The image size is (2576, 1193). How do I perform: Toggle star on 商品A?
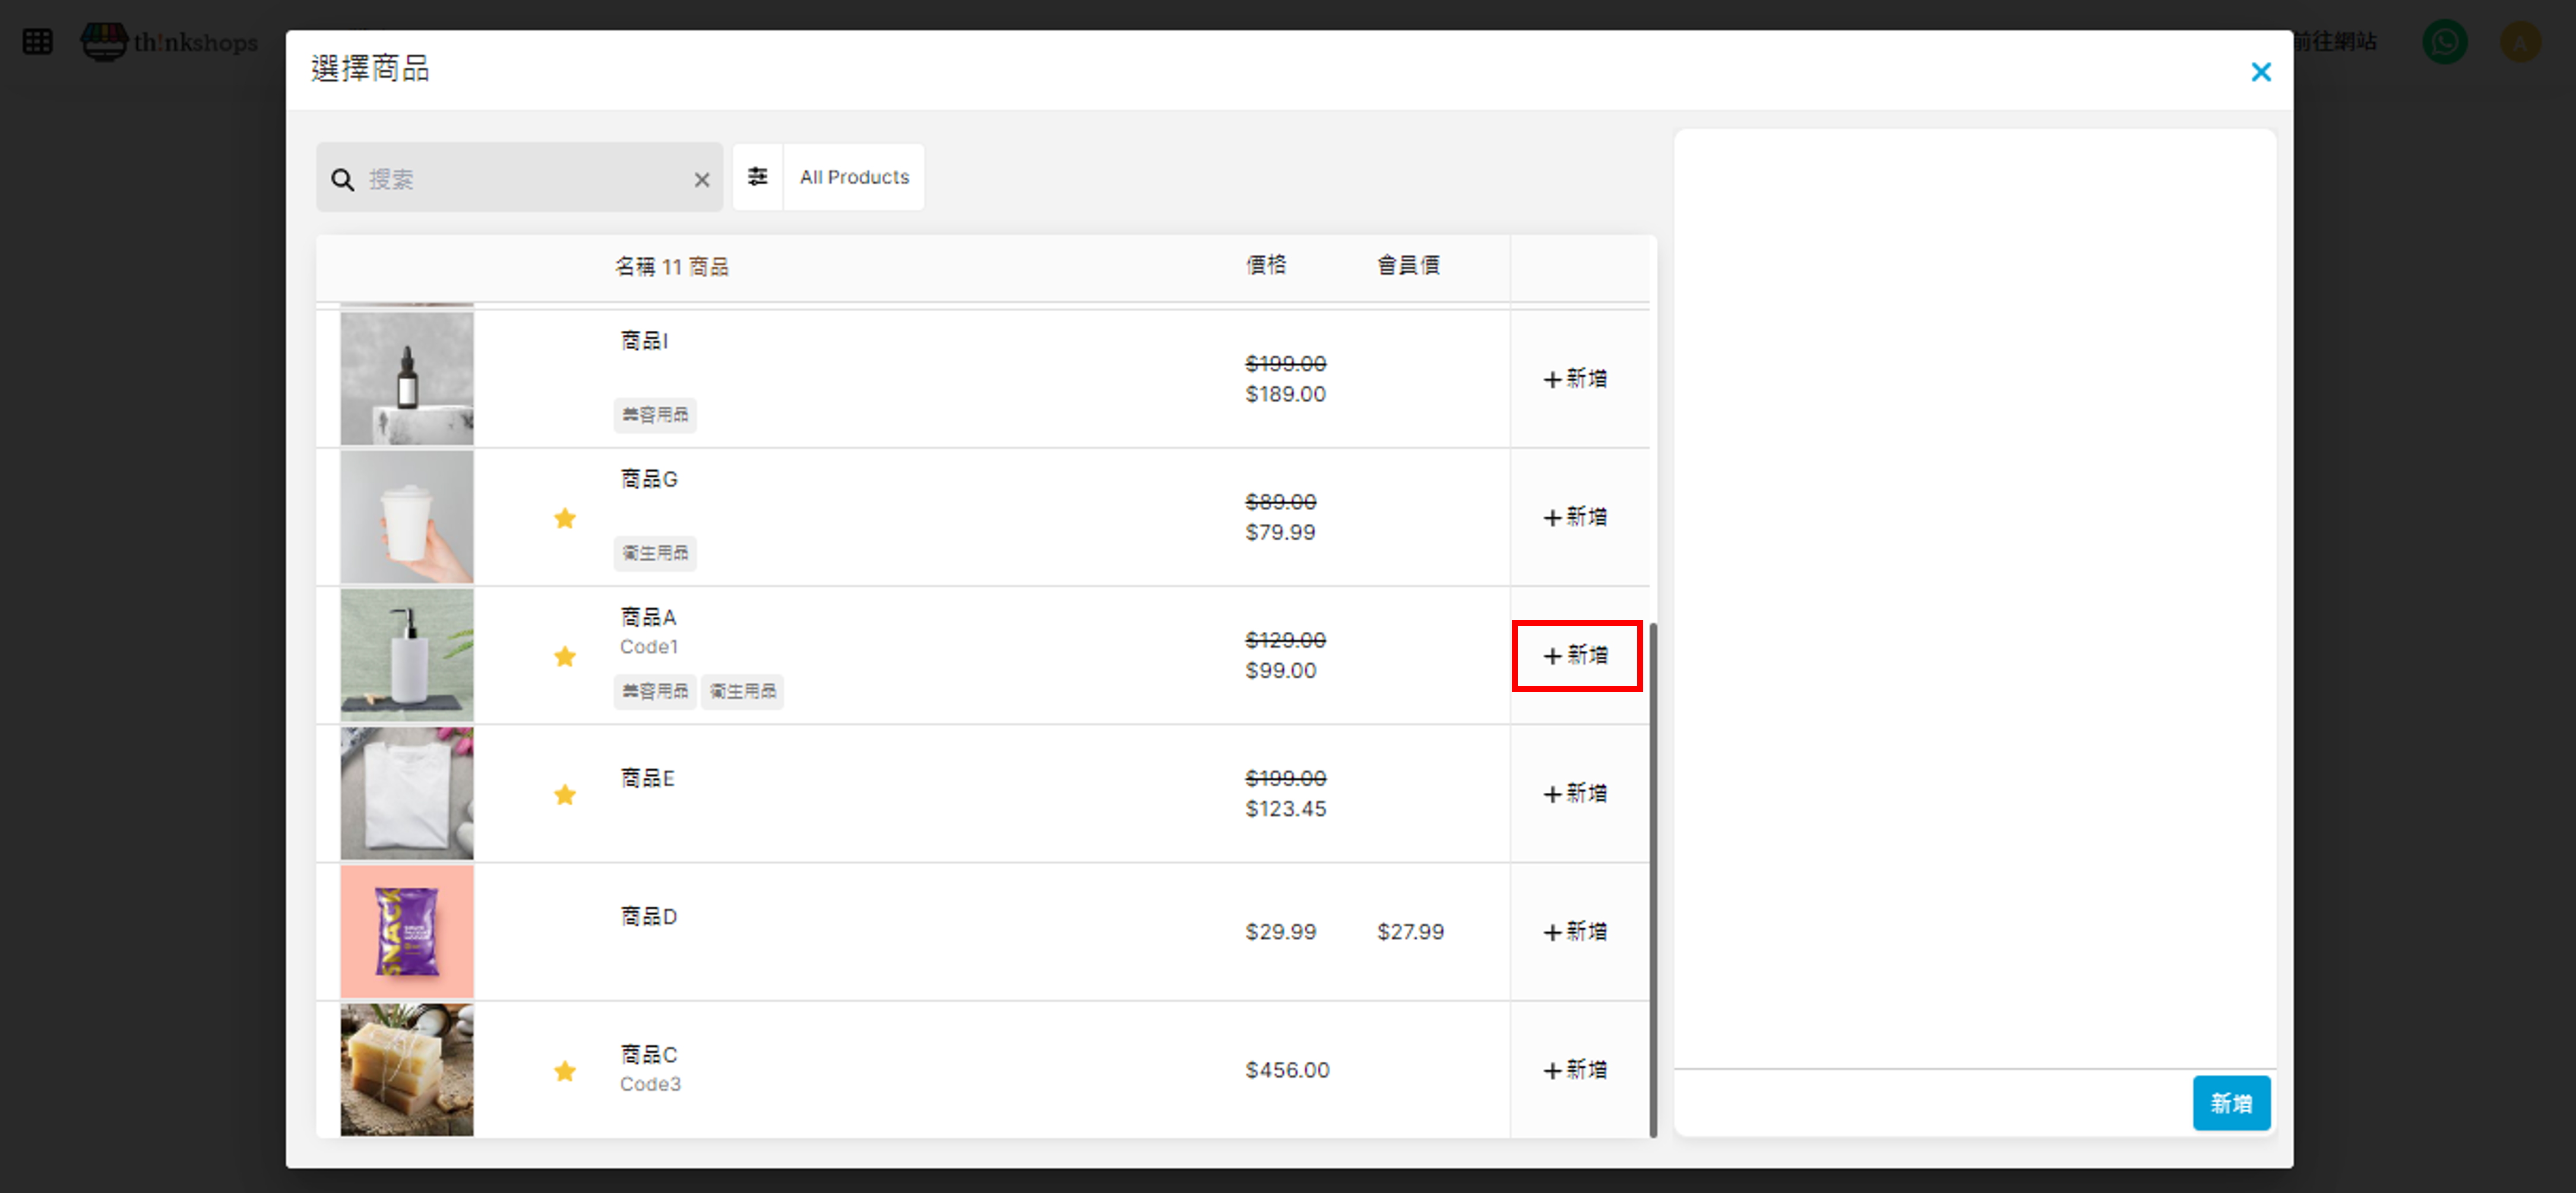pos(565,656)
